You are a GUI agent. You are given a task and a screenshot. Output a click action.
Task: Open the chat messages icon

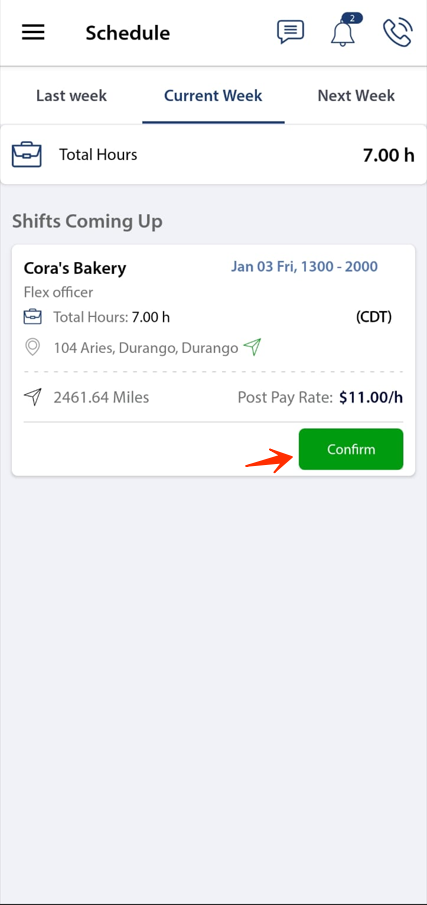[x=290, y=32]
